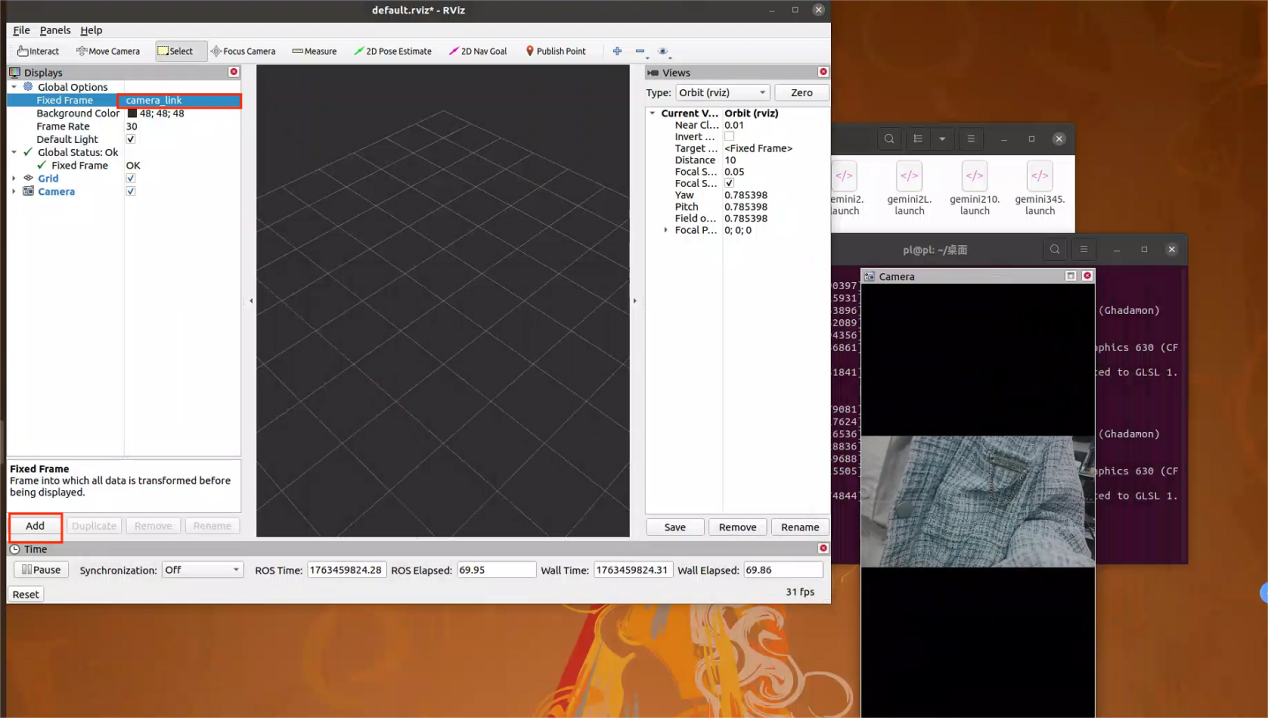
Task: Click the Publish Point tool
Action: (555, 51)
